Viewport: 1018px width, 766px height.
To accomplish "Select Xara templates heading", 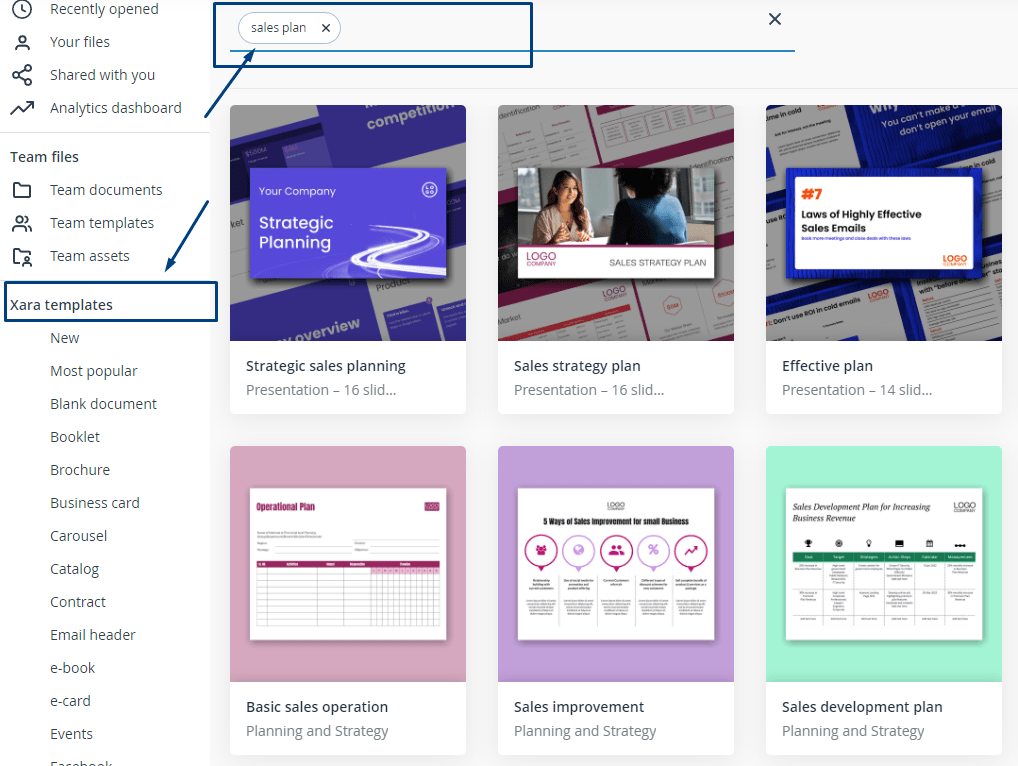I will coord(61,305).
